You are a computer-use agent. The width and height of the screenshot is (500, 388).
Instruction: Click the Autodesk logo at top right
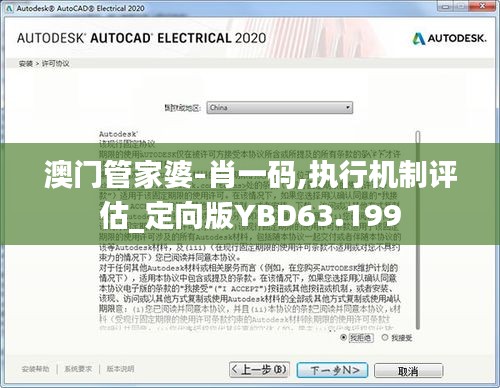pyautogui.click(x=449, y=39)
